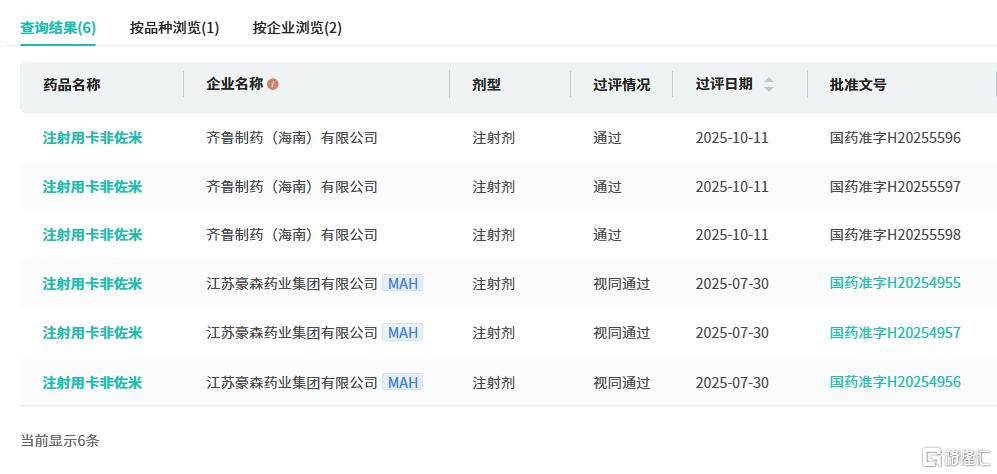The height and width of the screenshot is (474, 997).
Task: Click the 过评日期 column header text
Action: tap(724, 85)
